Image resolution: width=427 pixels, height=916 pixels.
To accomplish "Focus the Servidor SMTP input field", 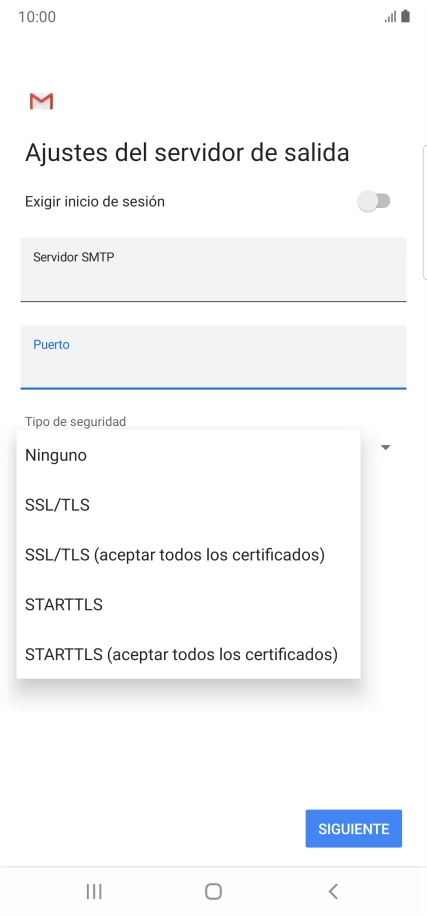I will click(x=213, y=270).
